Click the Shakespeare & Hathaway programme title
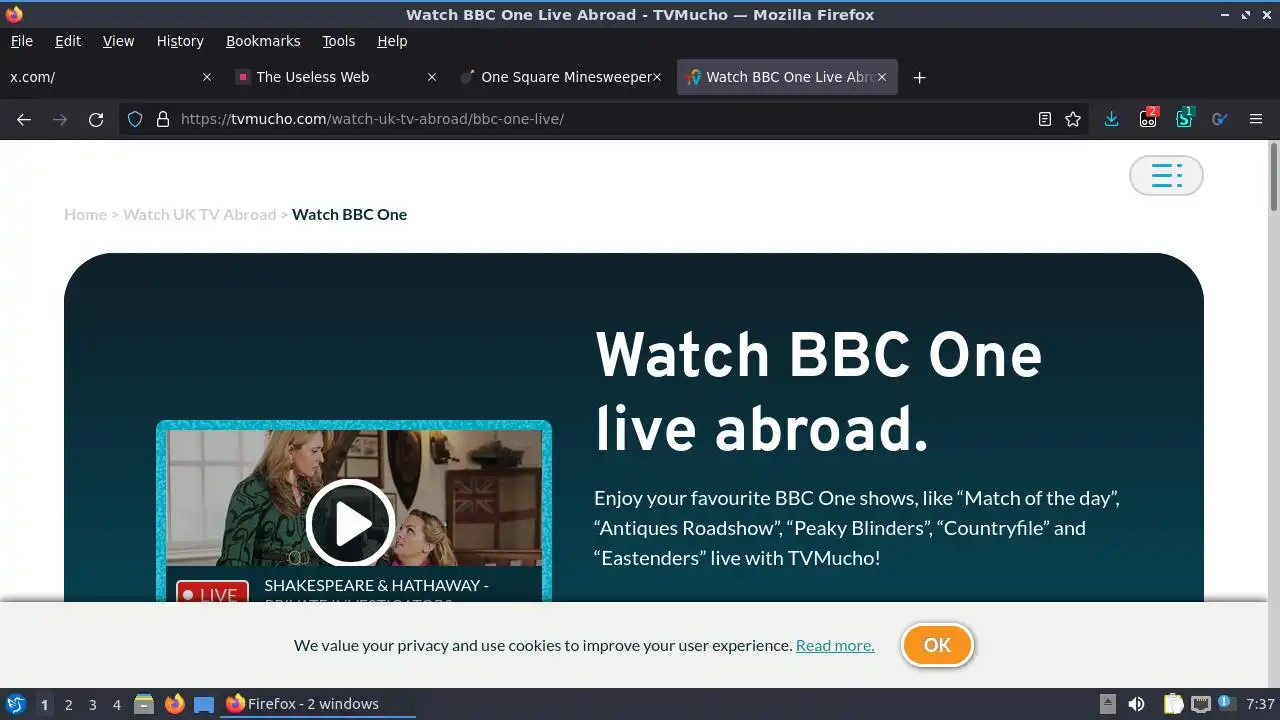This screenshot has width=1280, height=720. [x=376, y=590]
